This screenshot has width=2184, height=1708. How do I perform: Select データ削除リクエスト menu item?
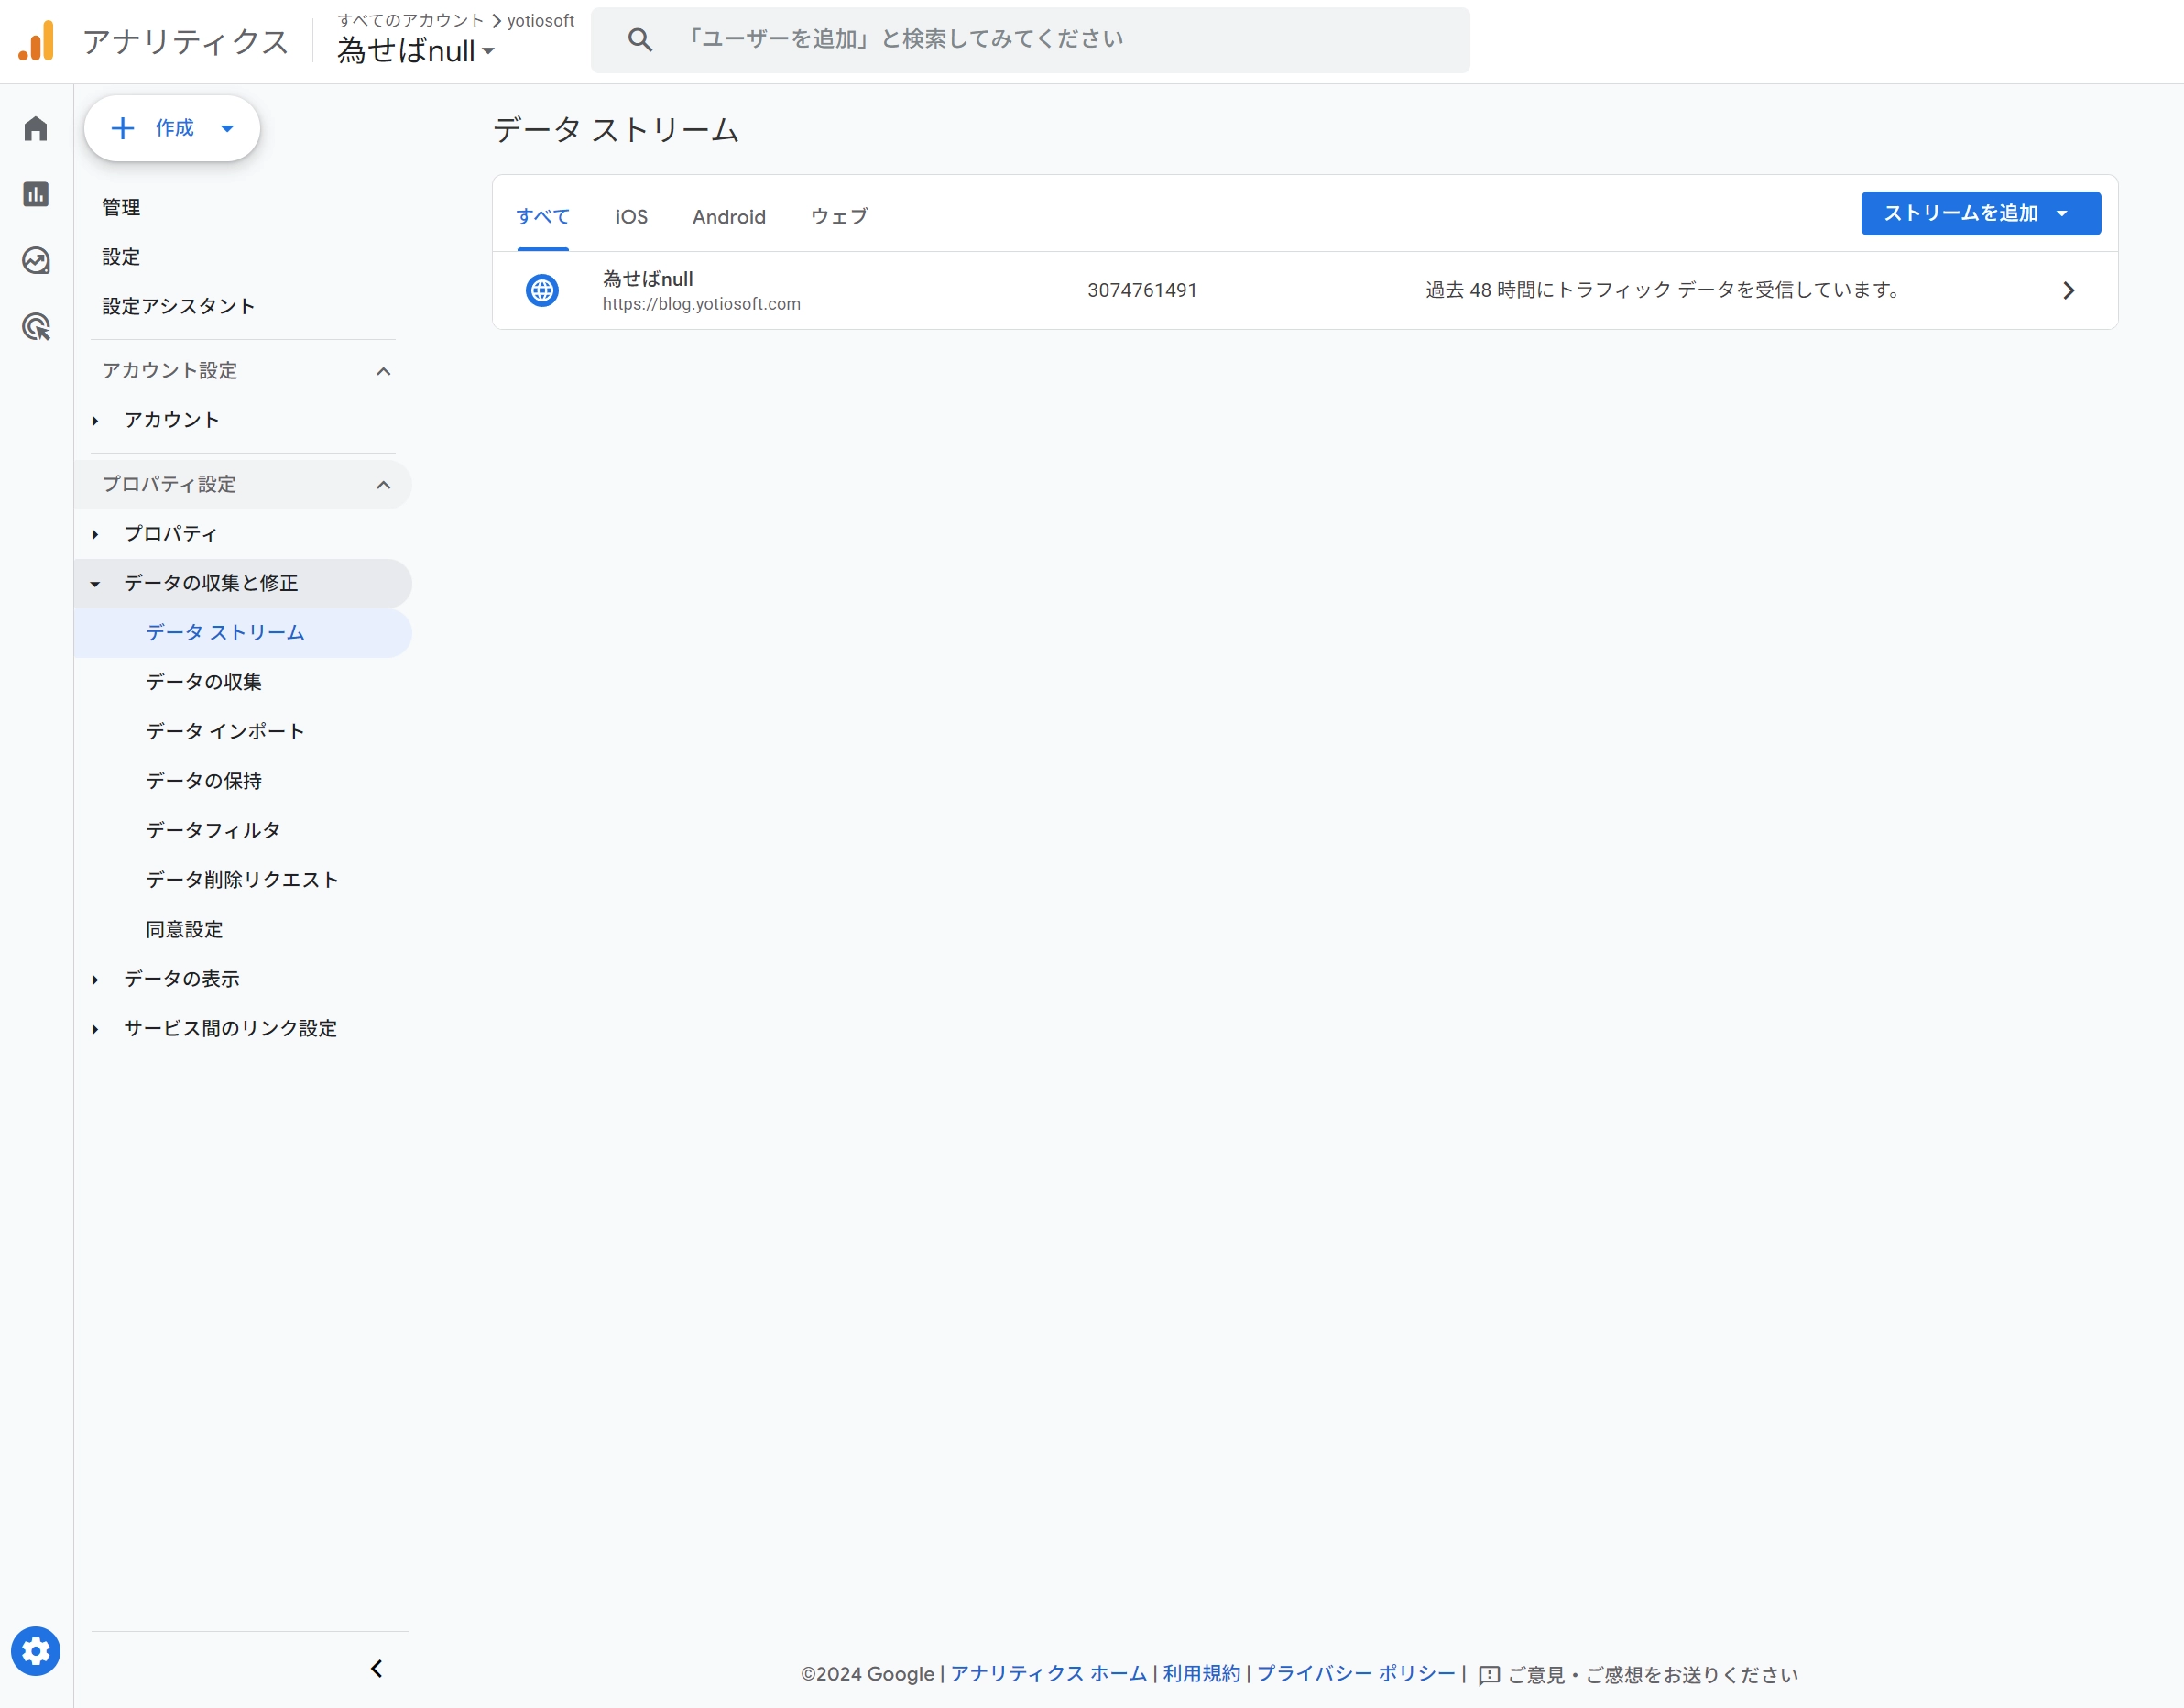point(243,880)
